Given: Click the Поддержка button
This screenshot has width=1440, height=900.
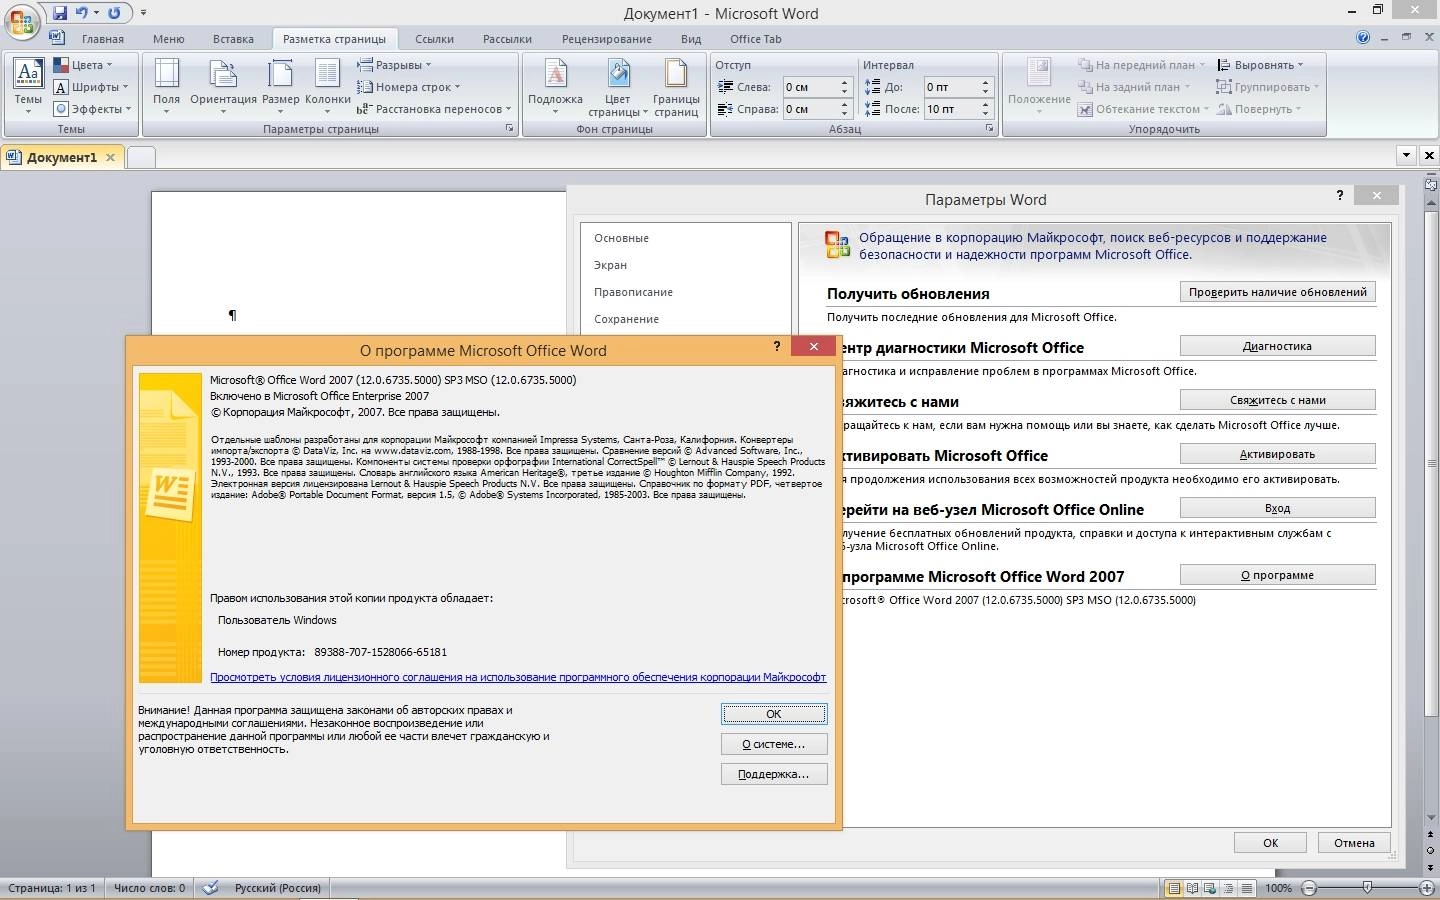Looking at the screenshot, I should point(774,774).
